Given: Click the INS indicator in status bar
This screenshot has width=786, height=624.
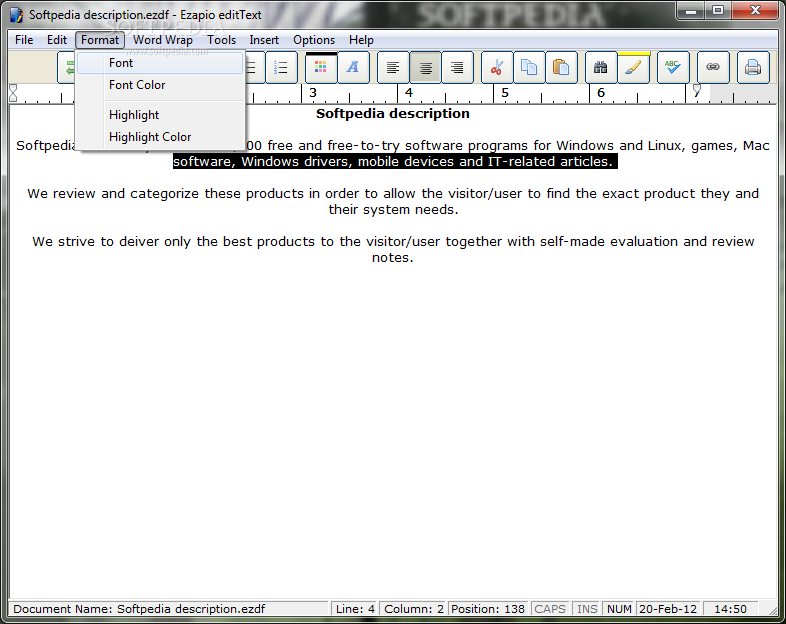Looking at the screenshot, I should pyautogui.click(x=586, y=609).
